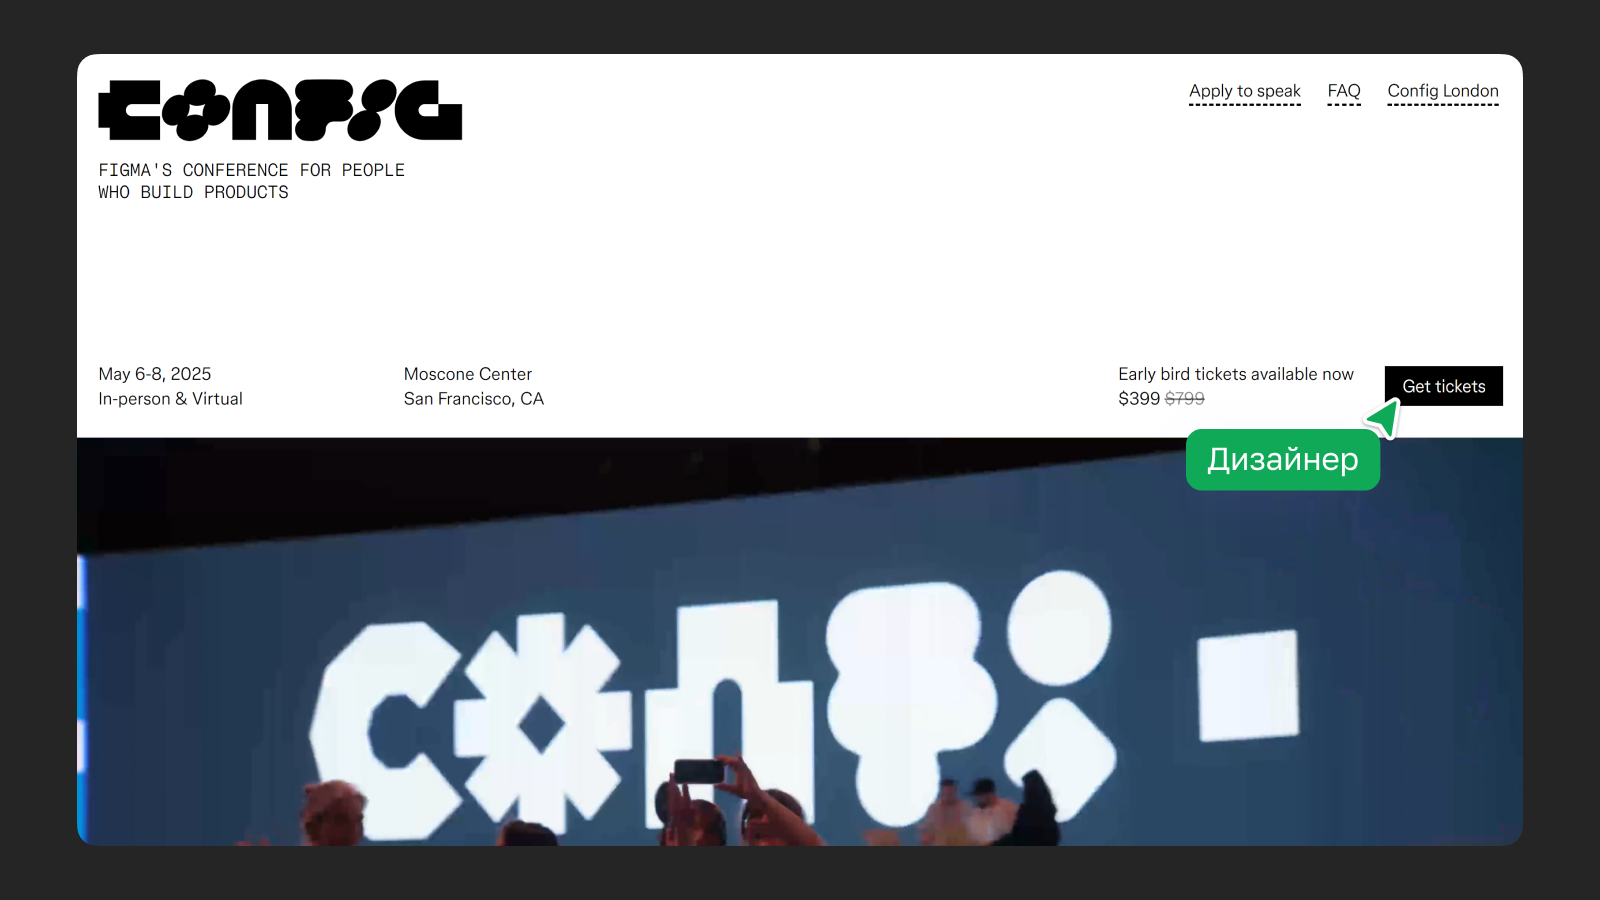The width and height of the screenshot is (1600, 900).
Task: Click the Get tickets button
Action: tap(1444, 386)
